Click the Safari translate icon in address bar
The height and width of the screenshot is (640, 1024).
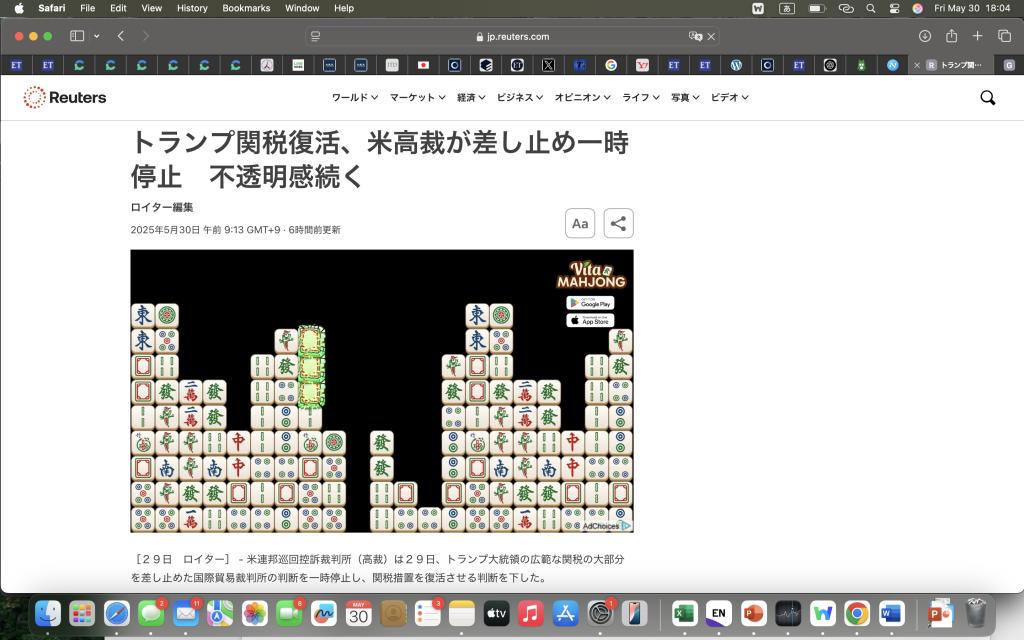pyautogui.click(x=695, y=36)
